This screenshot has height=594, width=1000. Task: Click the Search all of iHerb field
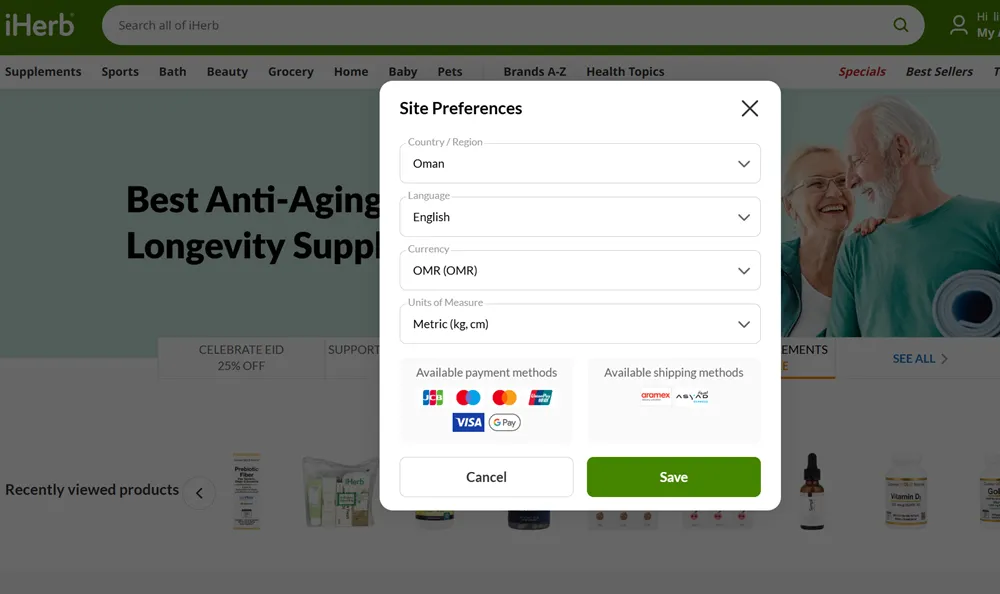[497, 25]
